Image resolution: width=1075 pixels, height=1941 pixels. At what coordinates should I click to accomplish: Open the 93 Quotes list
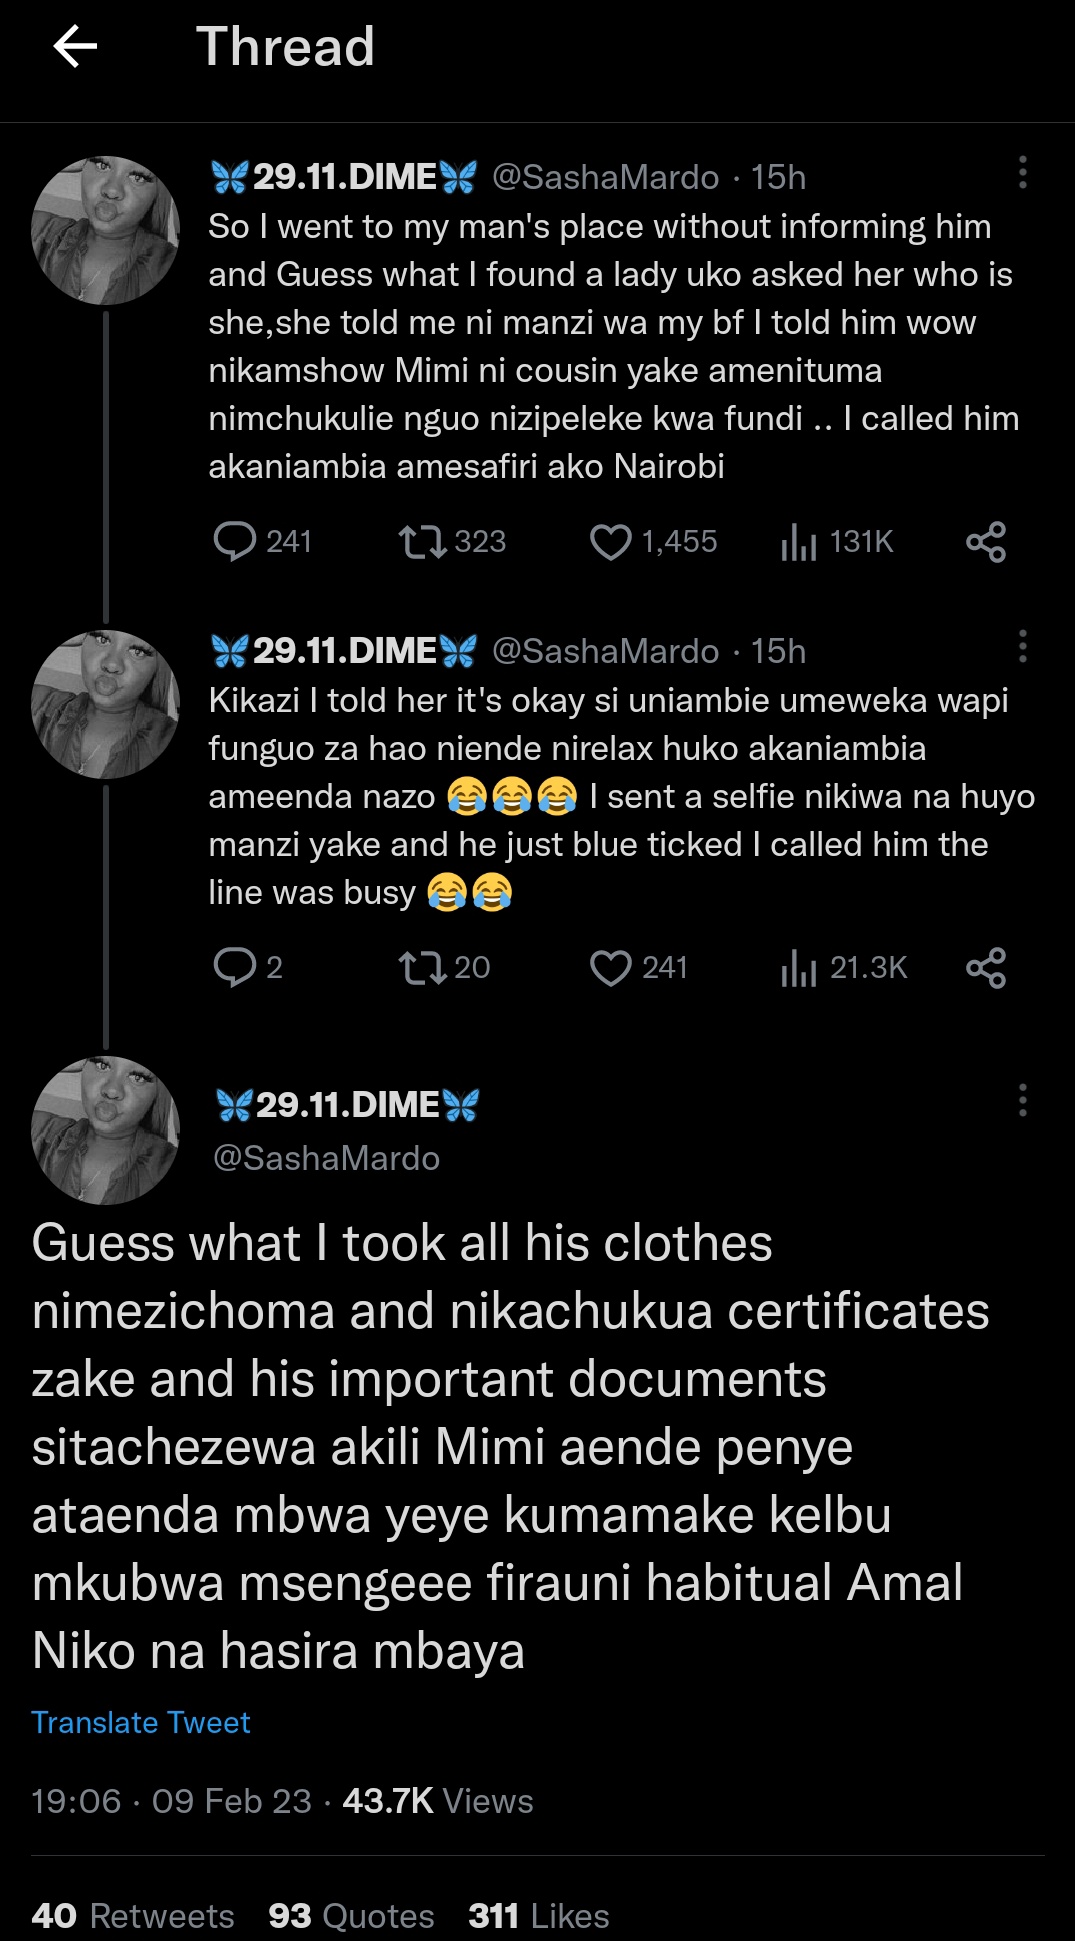pyautogui.click(x=351, y=1915)
